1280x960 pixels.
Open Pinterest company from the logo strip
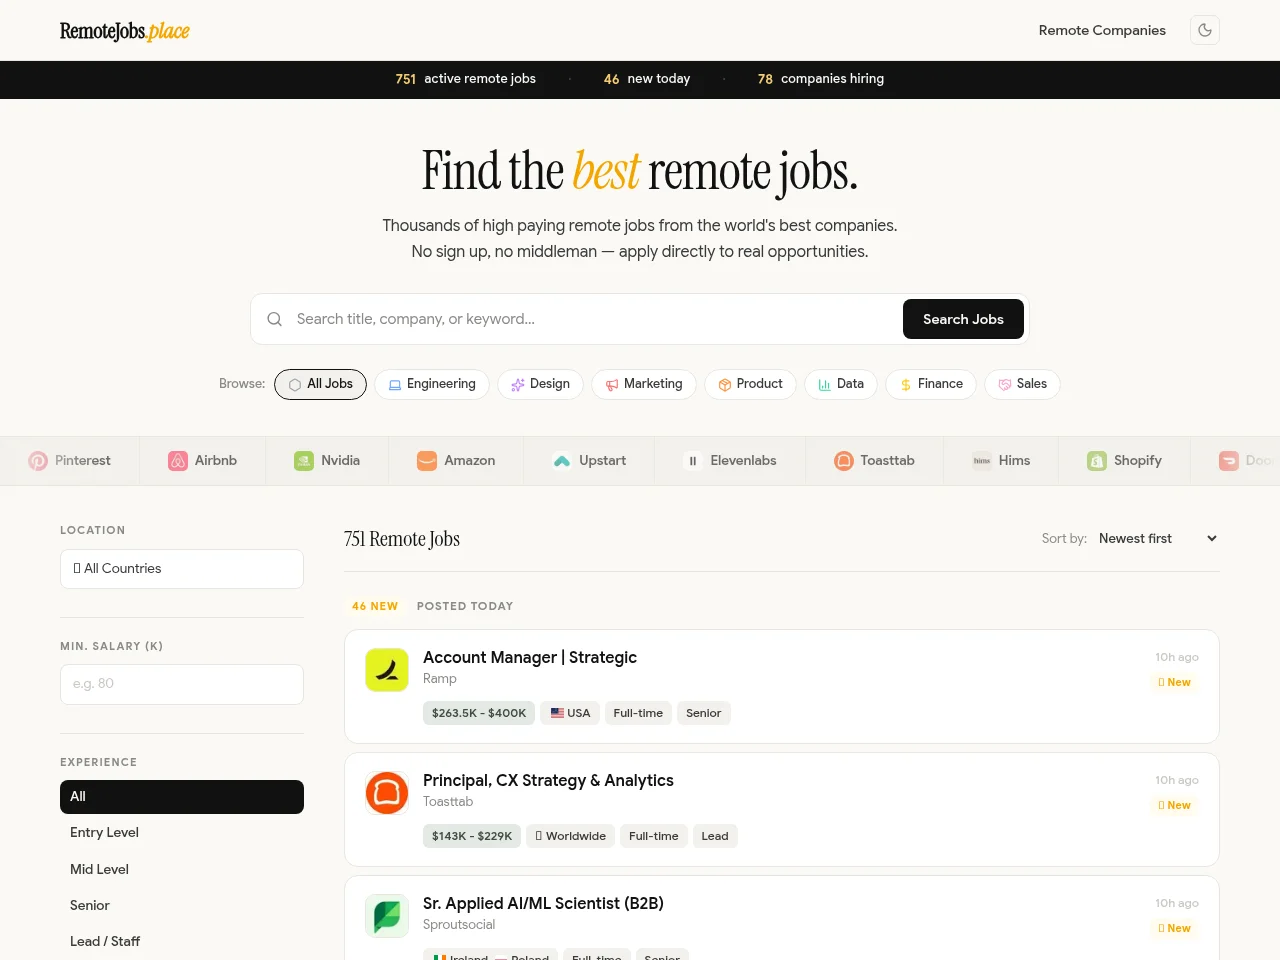(x=70, y=461)
